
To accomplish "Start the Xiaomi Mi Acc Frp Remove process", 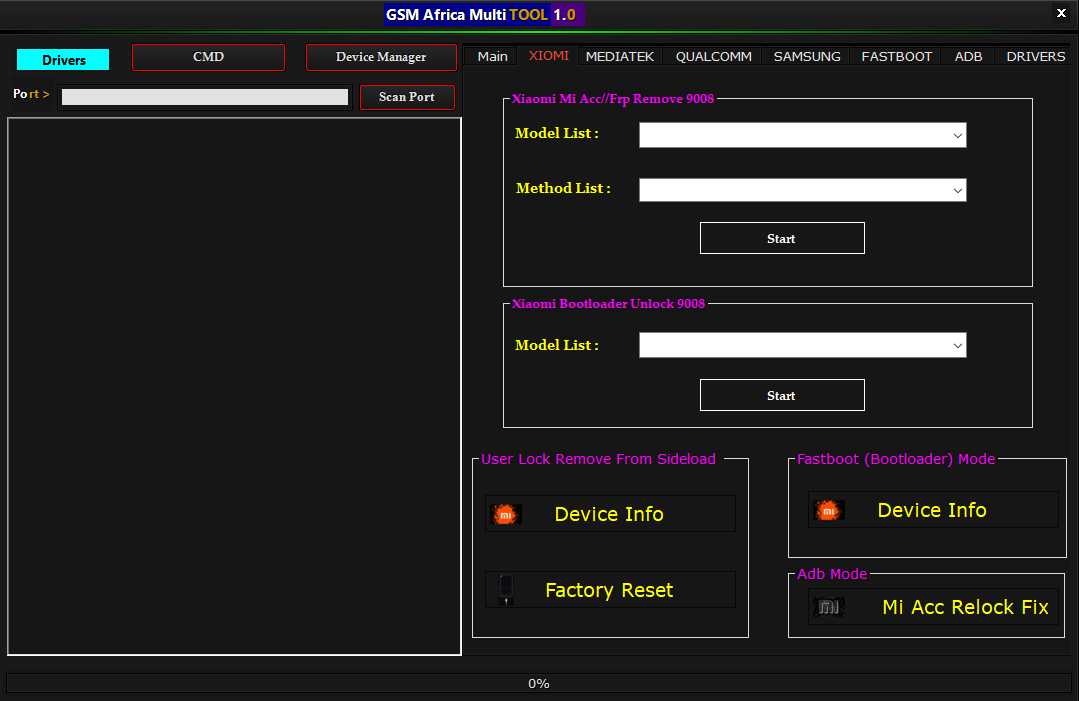I will pos(781,237).
